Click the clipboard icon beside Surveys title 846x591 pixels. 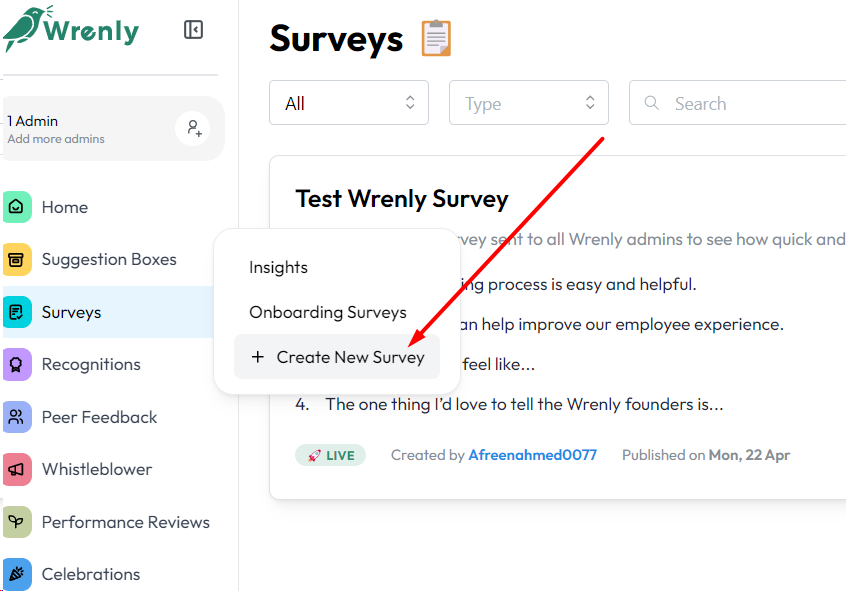(x=436, y=38)
